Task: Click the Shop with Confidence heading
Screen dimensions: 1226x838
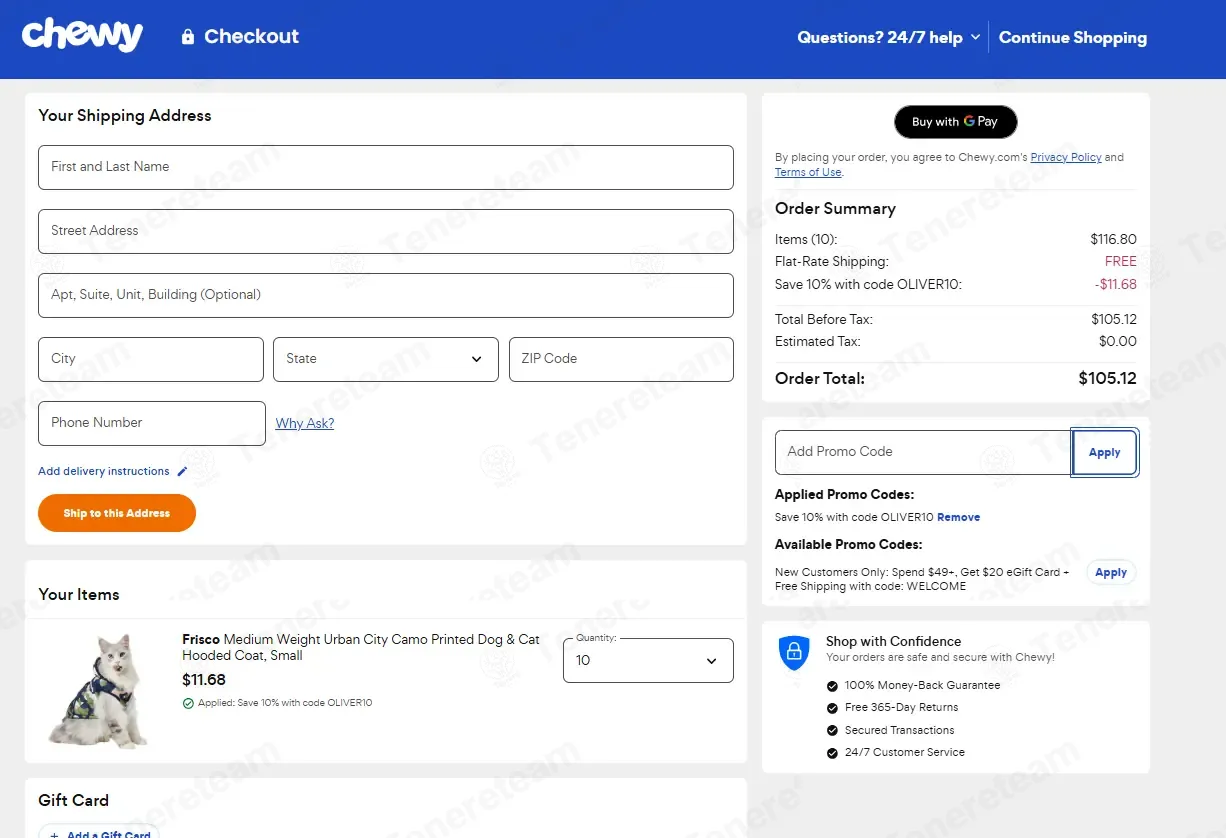Action: click(x=893, y=642)
